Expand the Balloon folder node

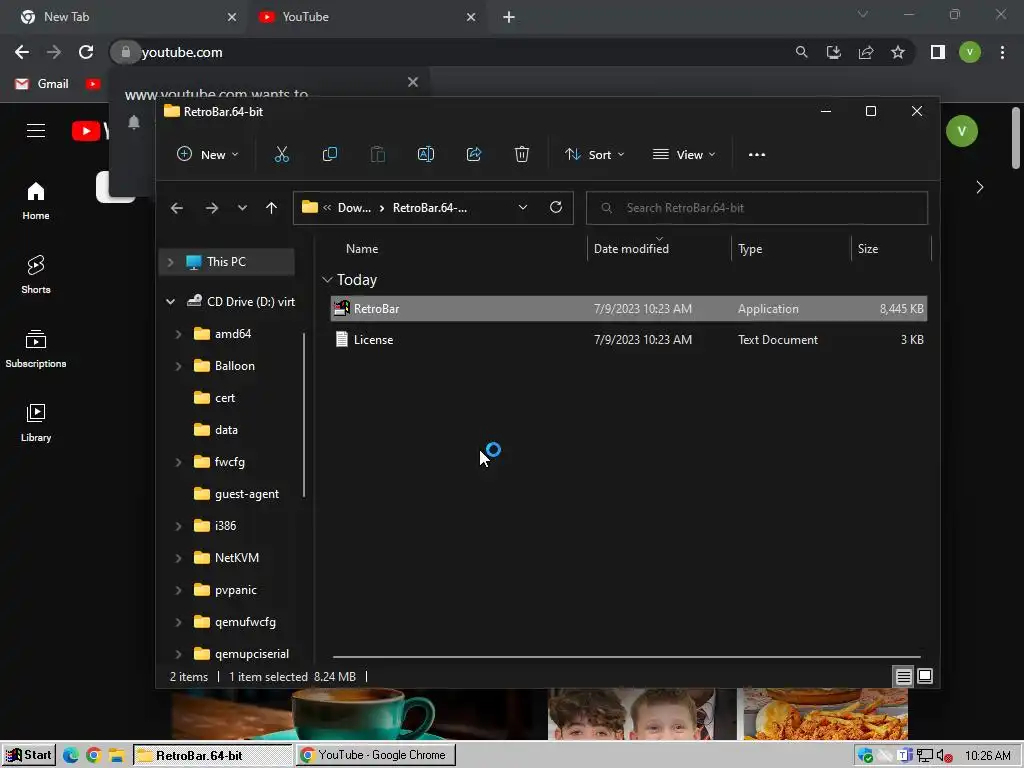178,366
